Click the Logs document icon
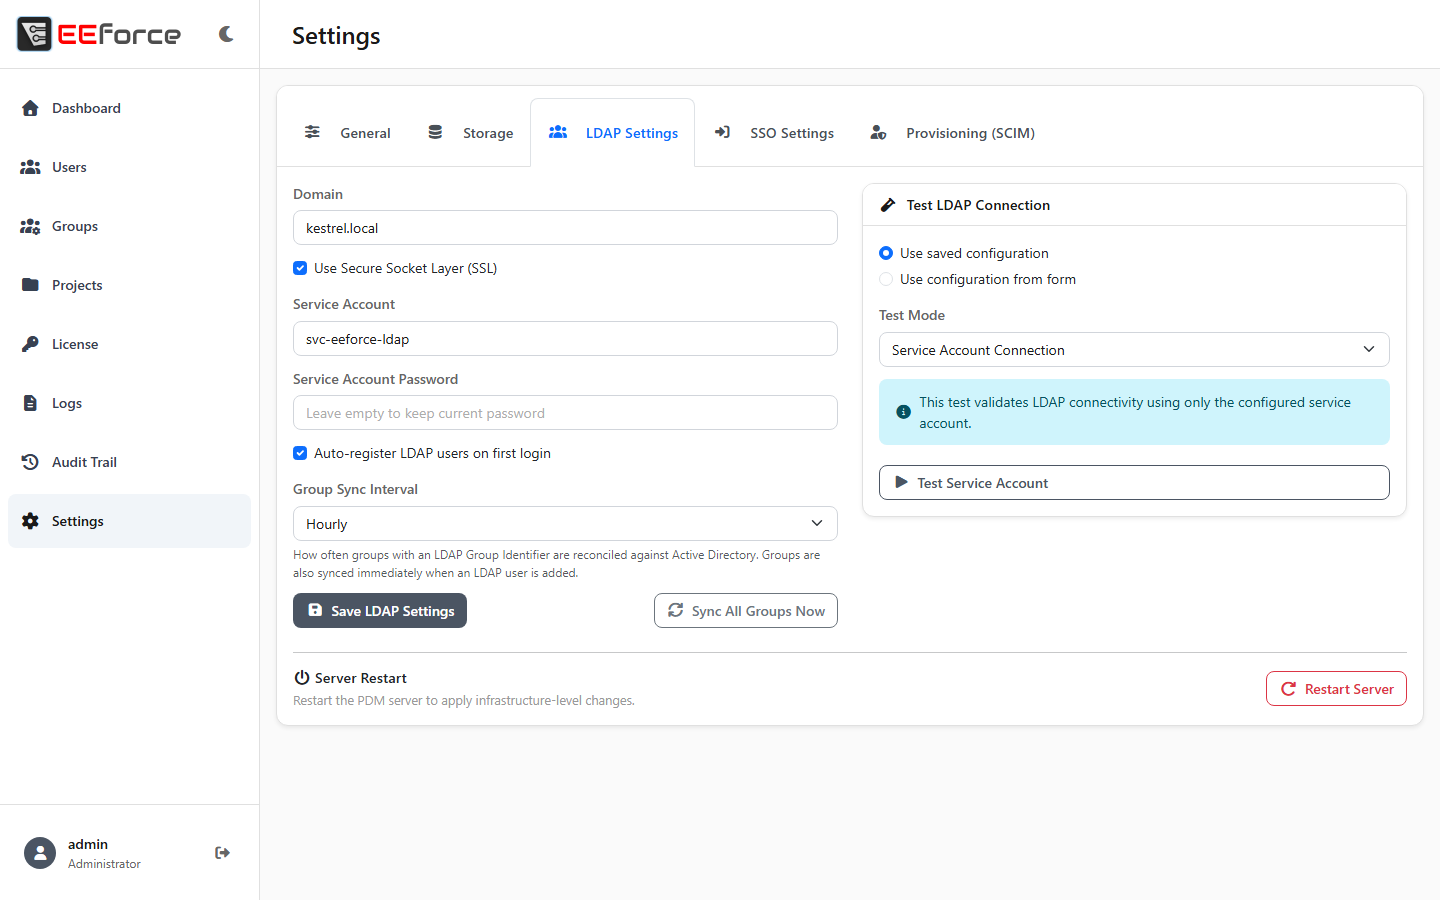 tap(30, 403)
